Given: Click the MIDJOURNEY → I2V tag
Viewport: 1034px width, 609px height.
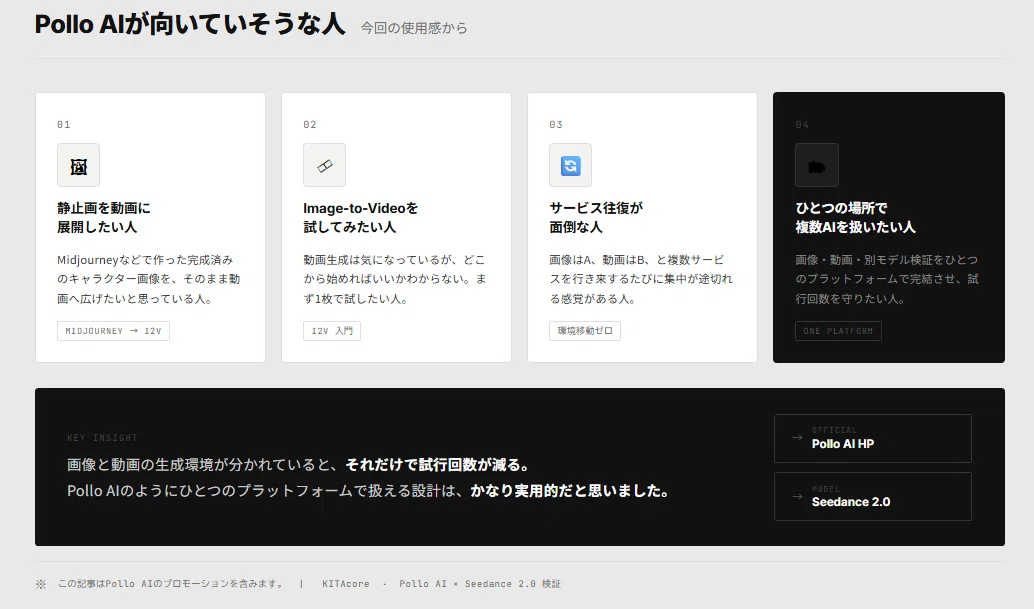Looking at the screenshot, I should click(x=113, y=331).
